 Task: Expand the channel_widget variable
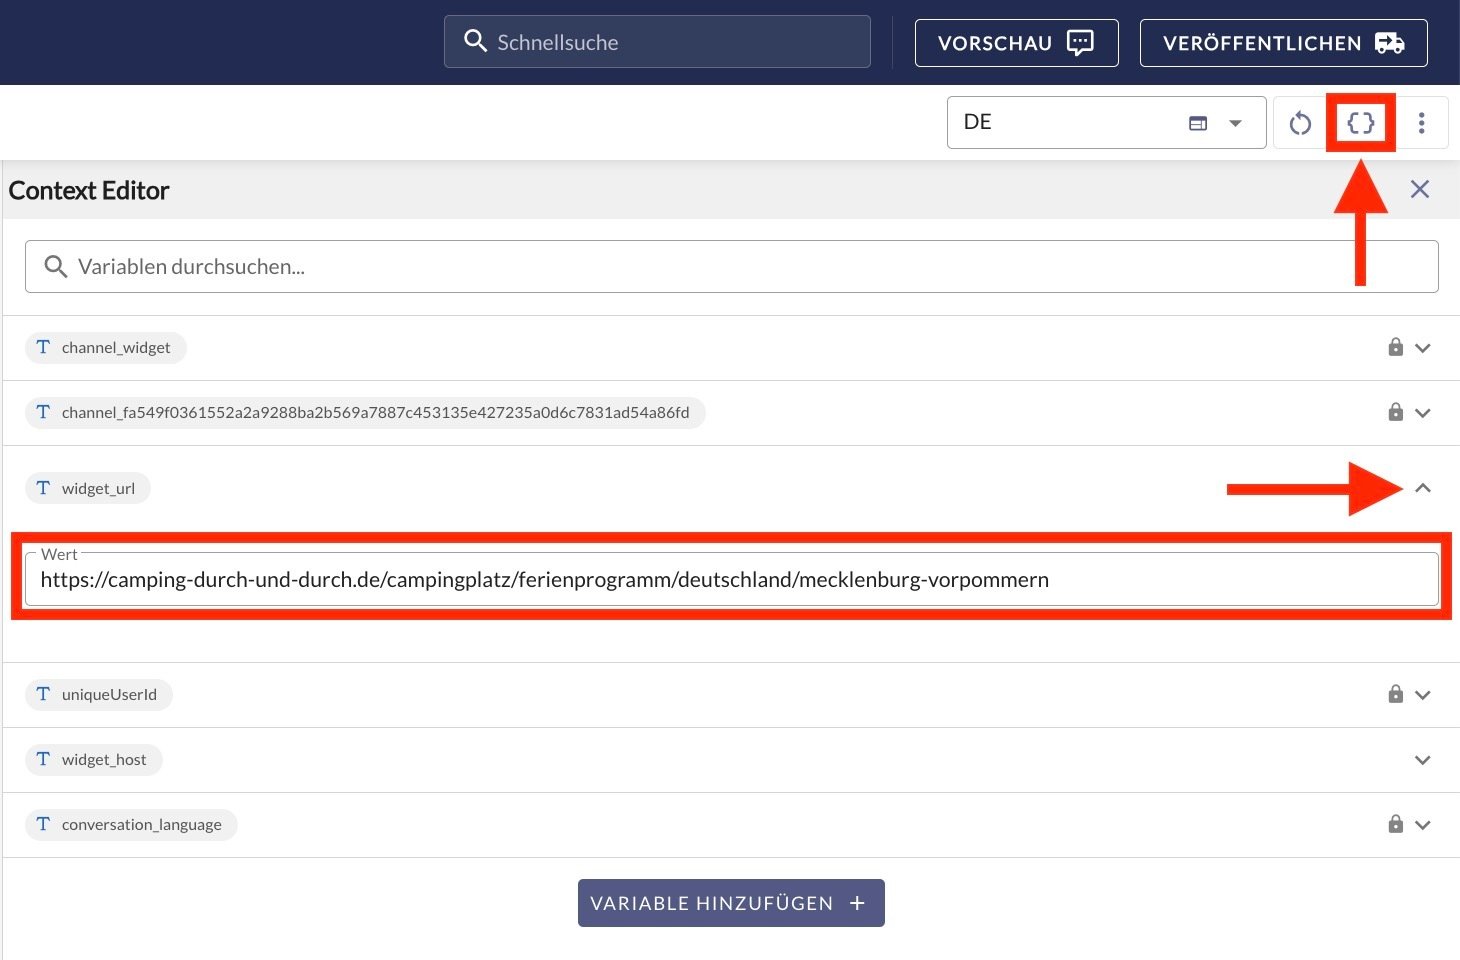1423,348
